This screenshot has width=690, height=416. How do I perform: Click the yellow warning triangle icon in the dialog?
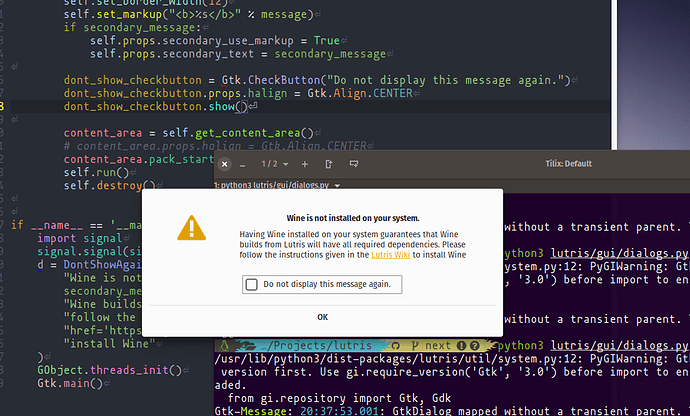(191, 228)
